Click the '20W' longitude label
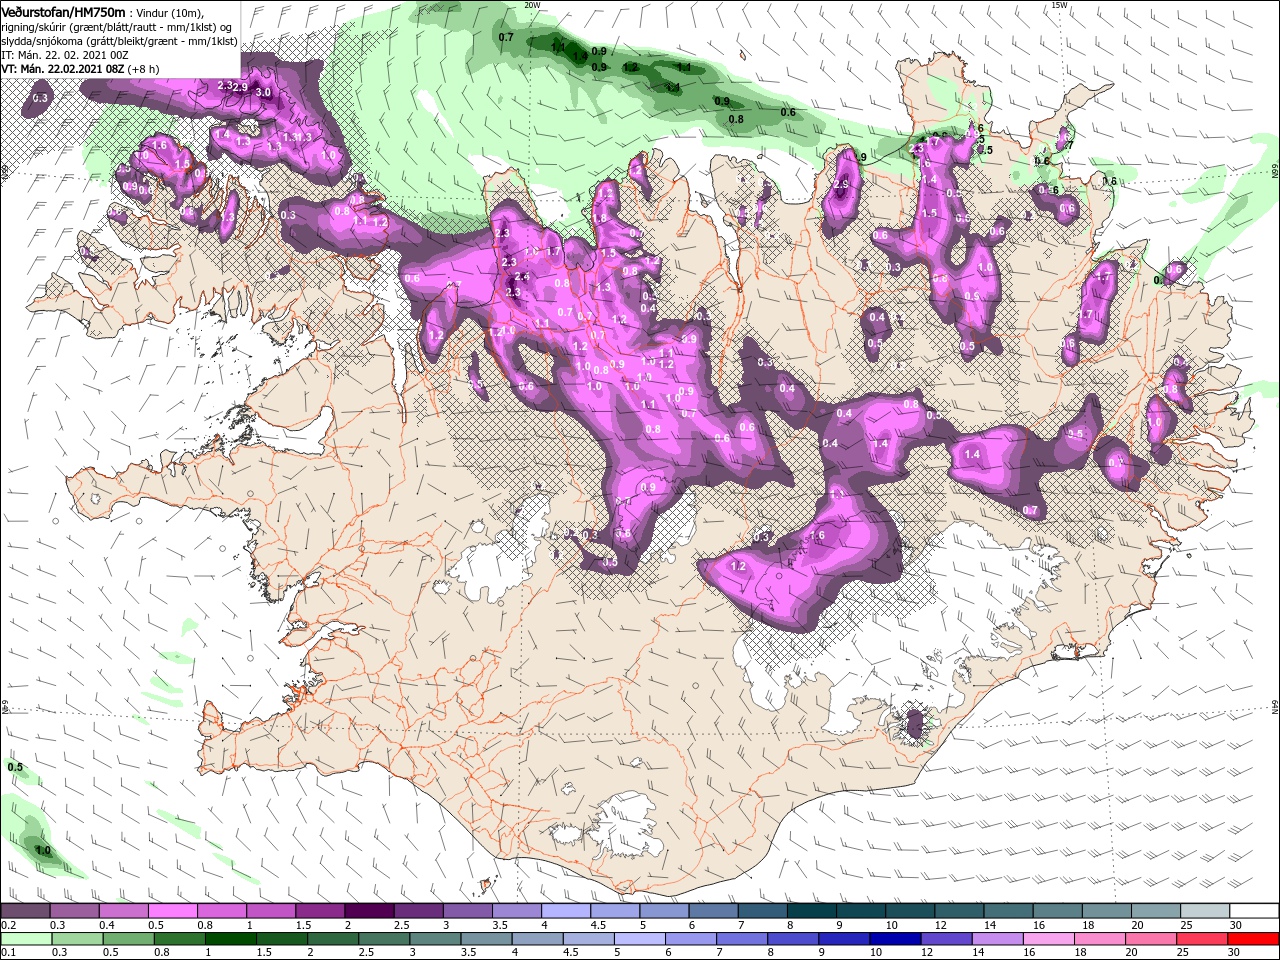This screenshot has height=960, width=1280. [532, 5]
